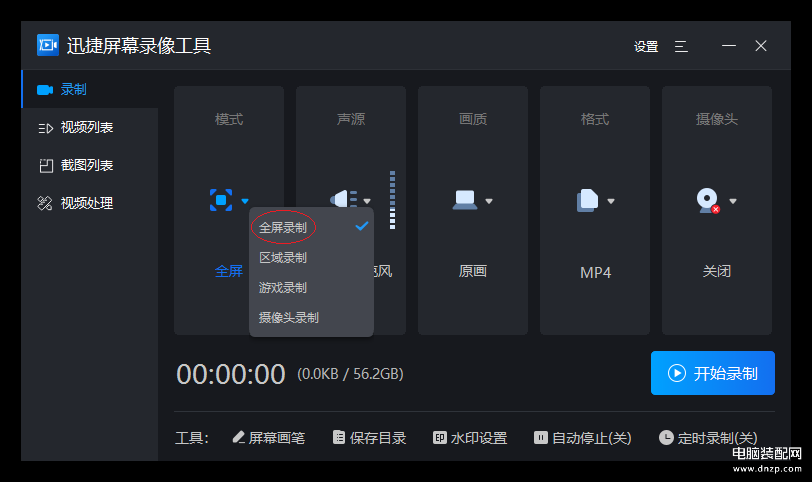Open the 视频处理 sidebar tab
Image resolution: width=812 pixels, height=482 pixels.
pos(90,203)
